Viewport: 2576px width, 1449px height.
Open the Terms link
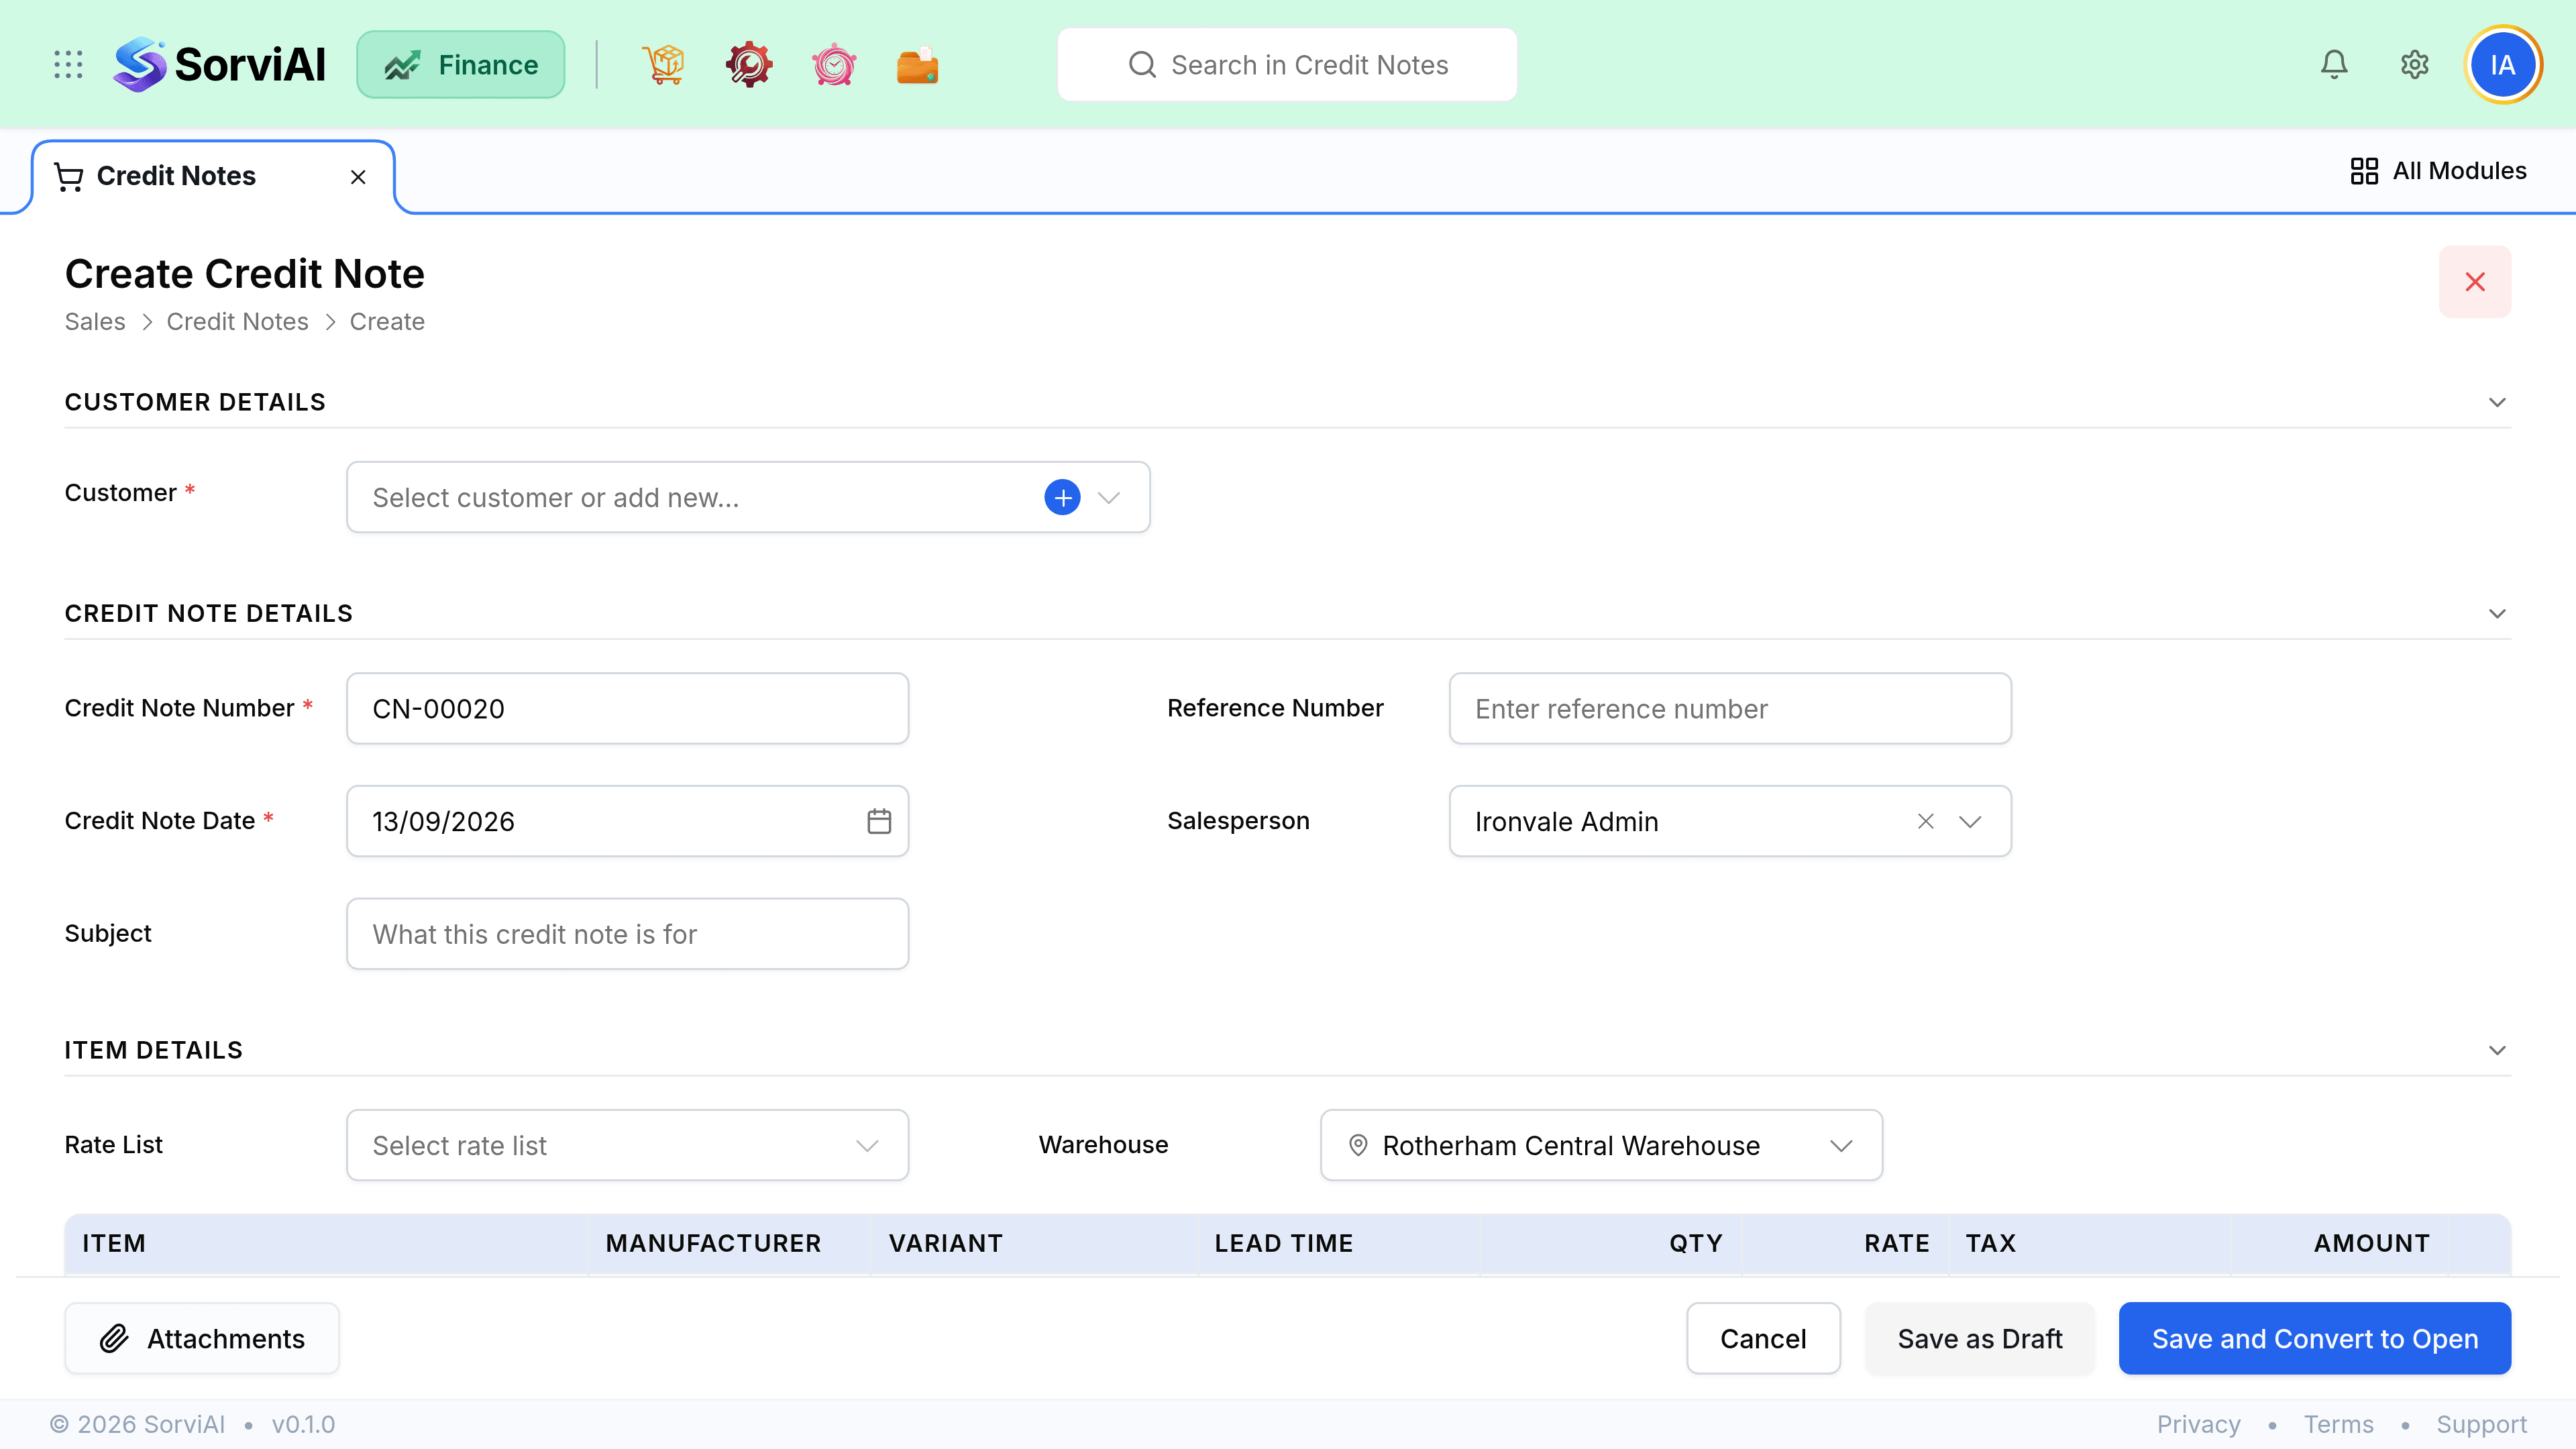click(x=2338, y=1424)
